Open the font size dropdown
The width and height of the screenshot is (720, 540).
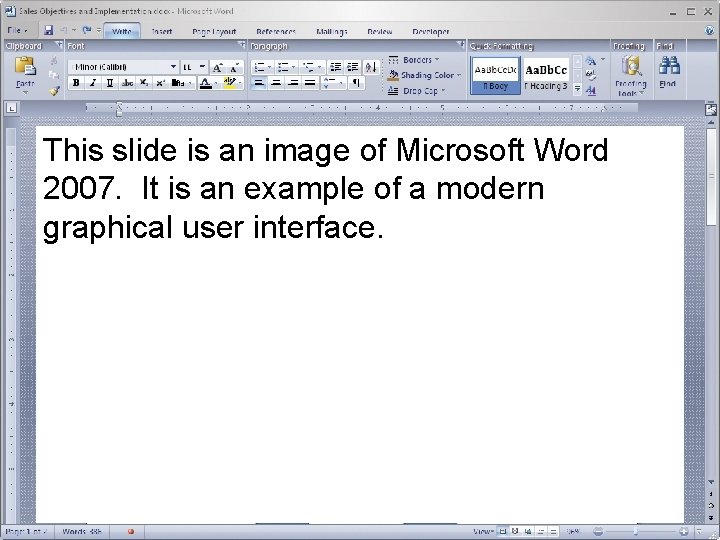[202, 67]
